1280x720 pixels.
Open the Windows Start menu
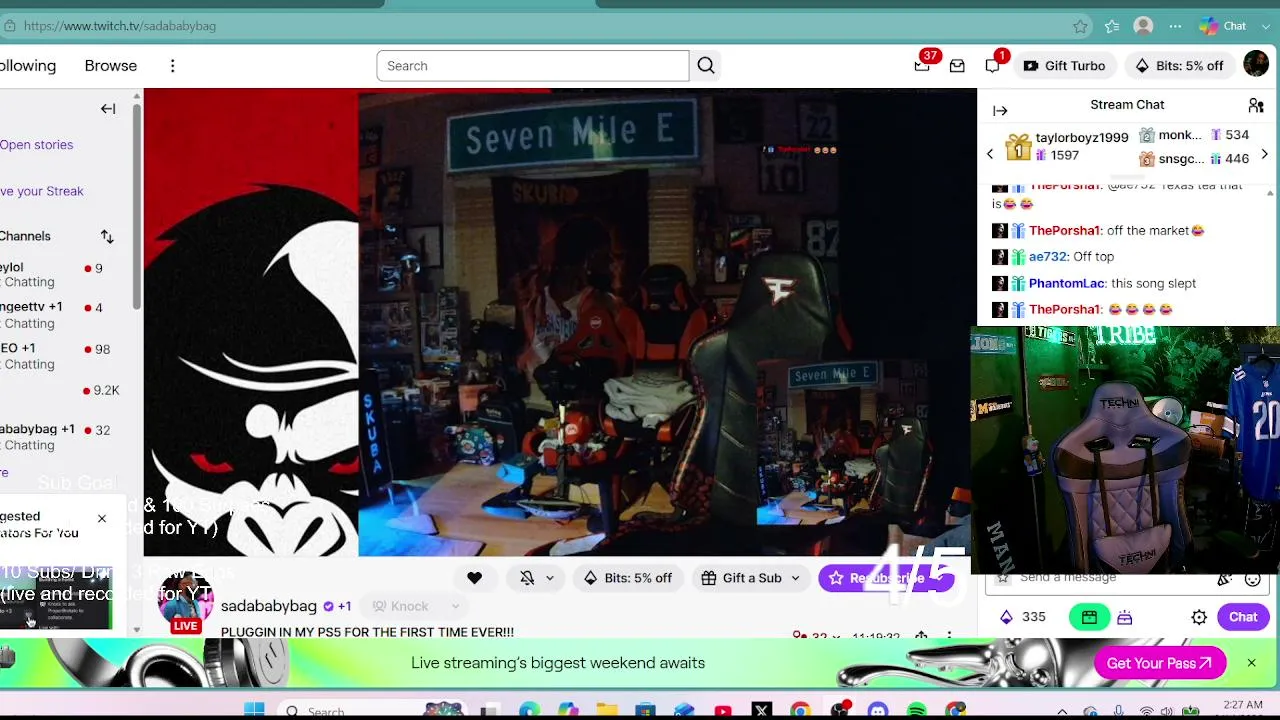254,710
